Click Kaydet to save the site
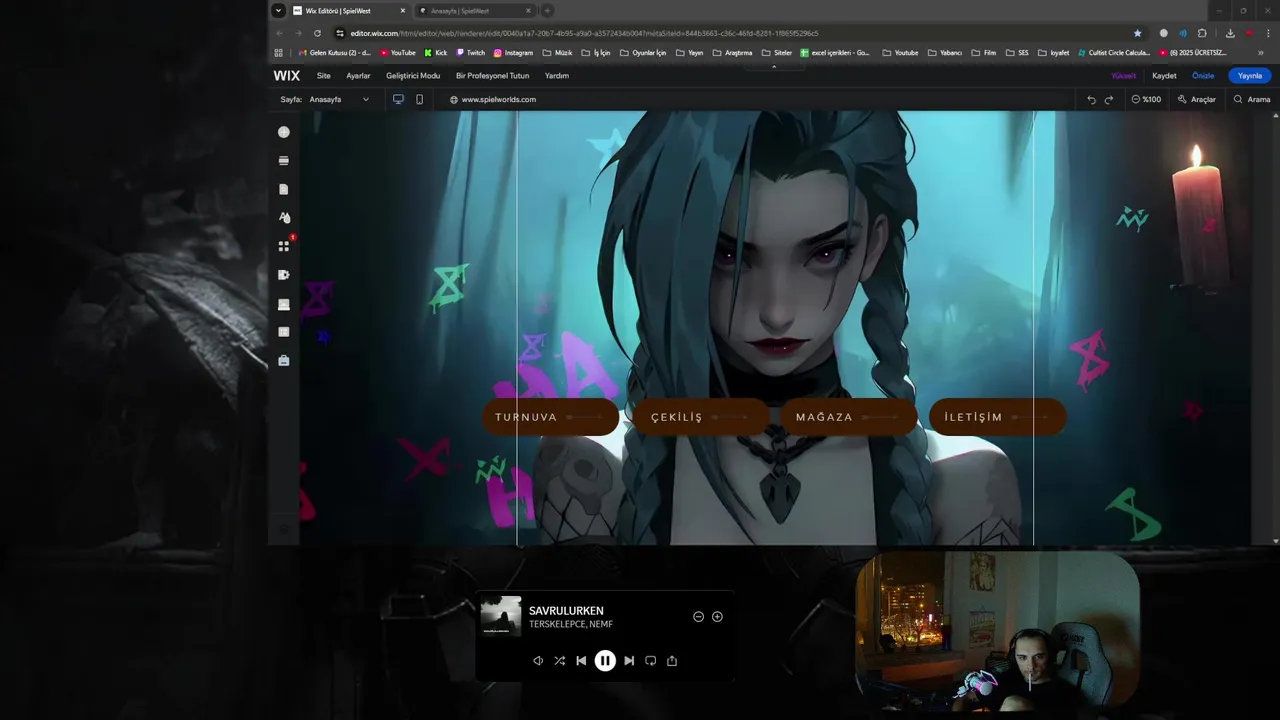 pos(1164,76)
